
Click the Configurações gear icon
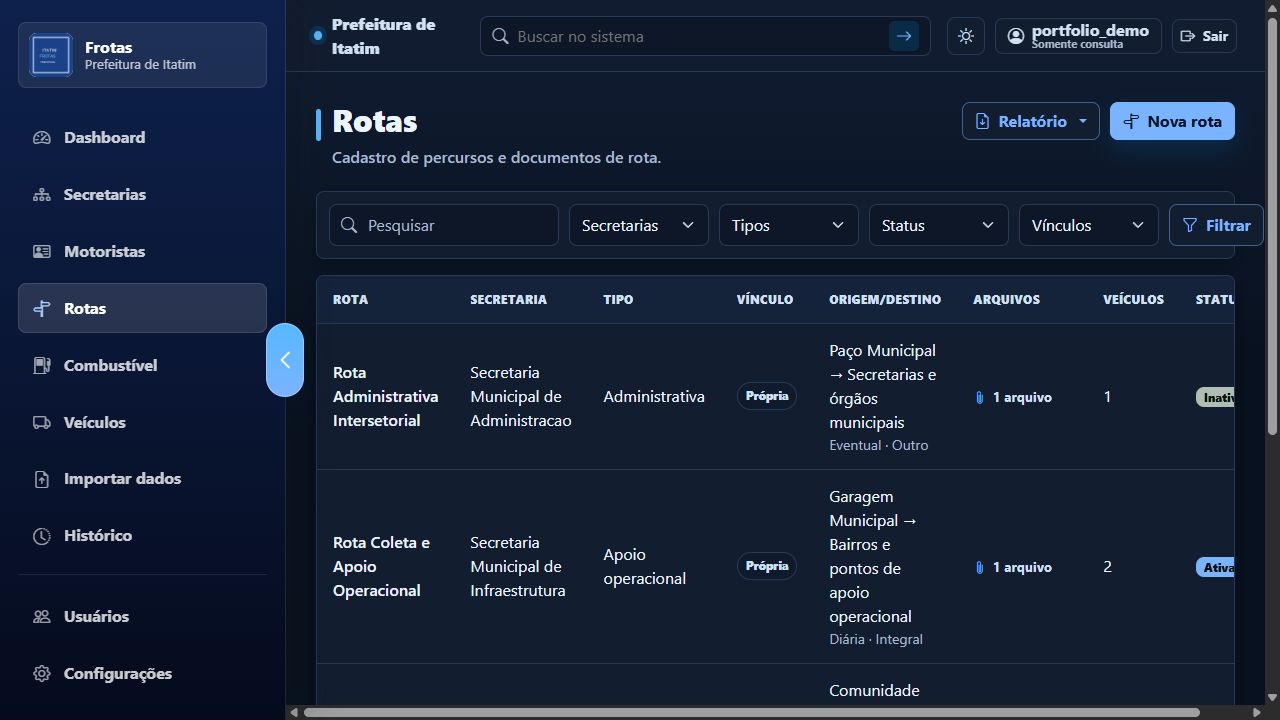coord(42,674)
